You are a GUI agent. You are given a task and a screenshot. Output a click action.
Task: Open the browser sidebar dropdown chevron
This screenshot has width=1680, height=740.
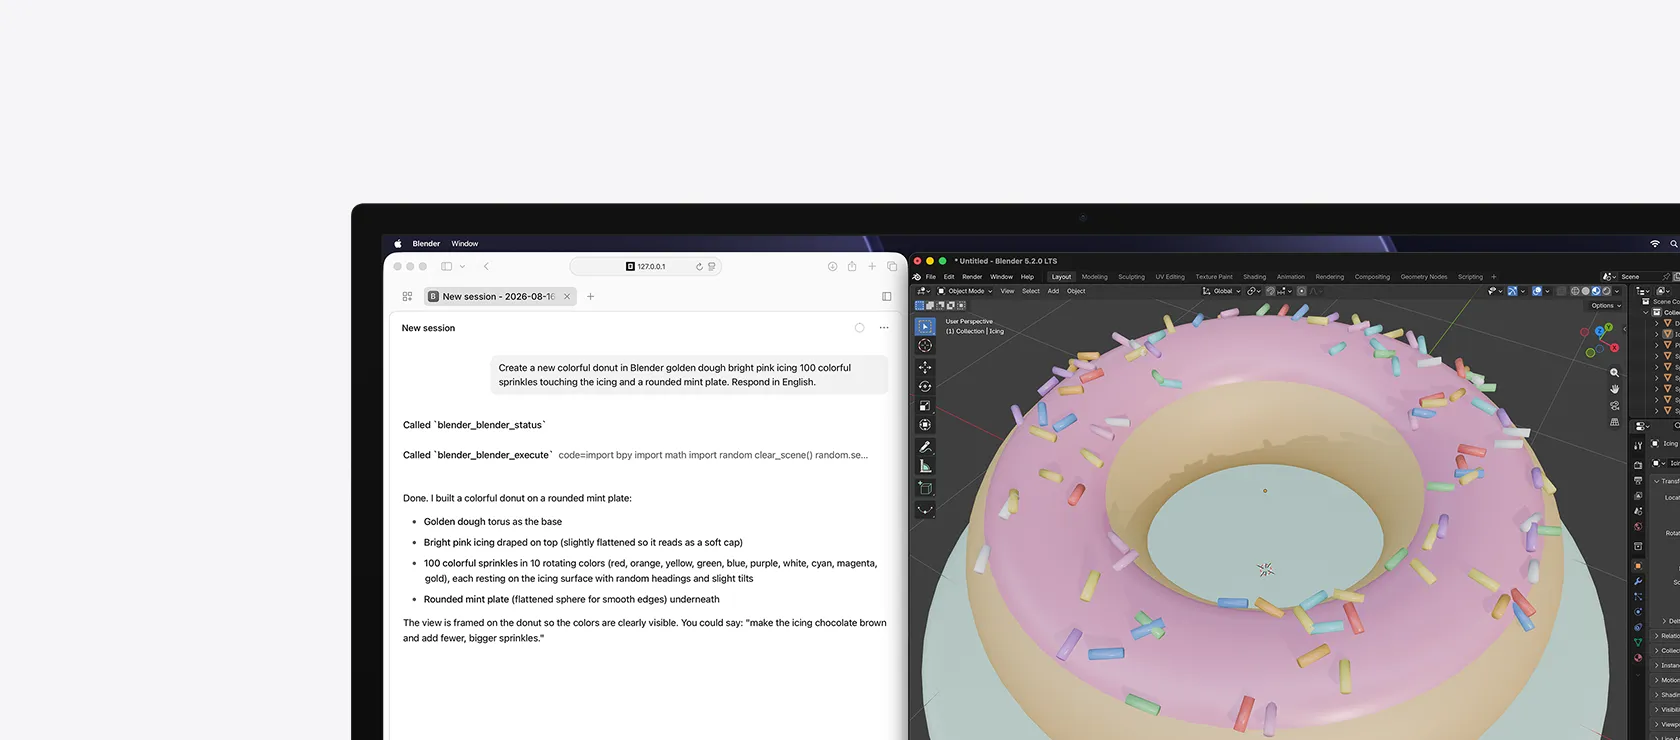click(462, 266)
